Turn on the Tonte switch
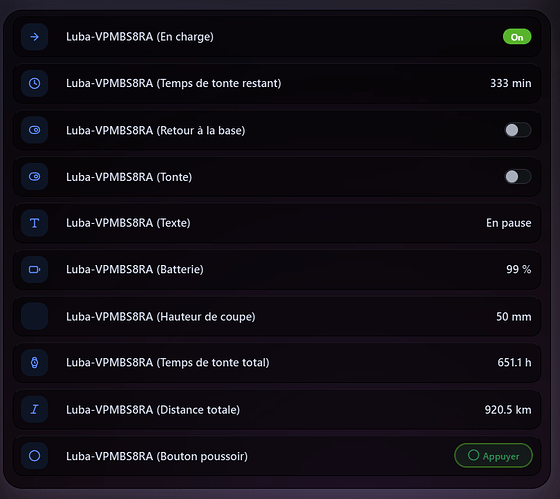This screenshot has width=560, height=499. click(518, 176)
